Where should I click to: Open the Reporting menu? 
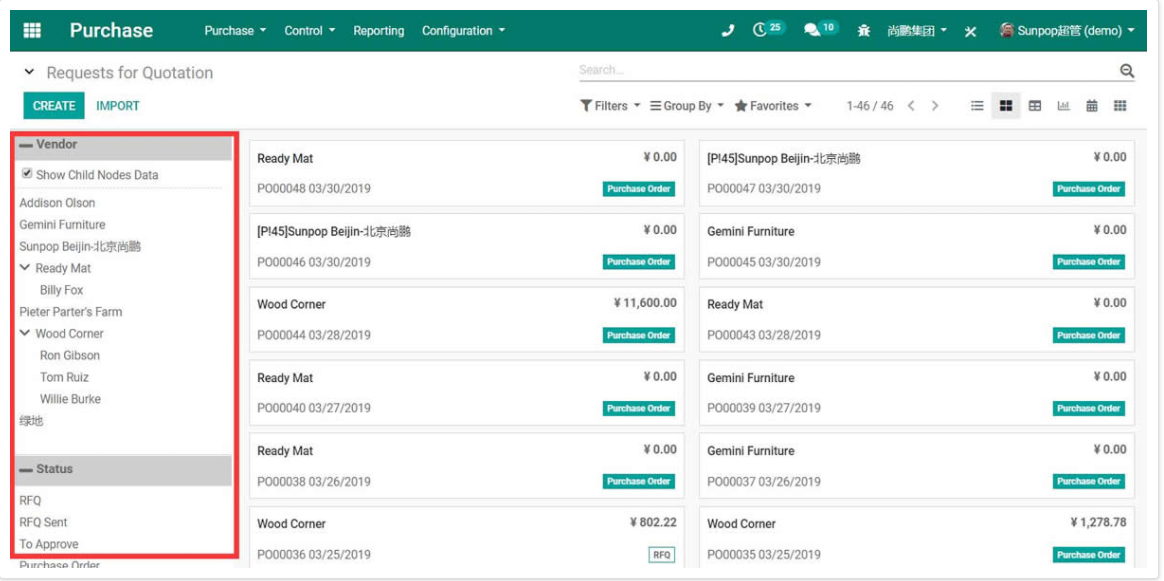[x=379, y=30]
